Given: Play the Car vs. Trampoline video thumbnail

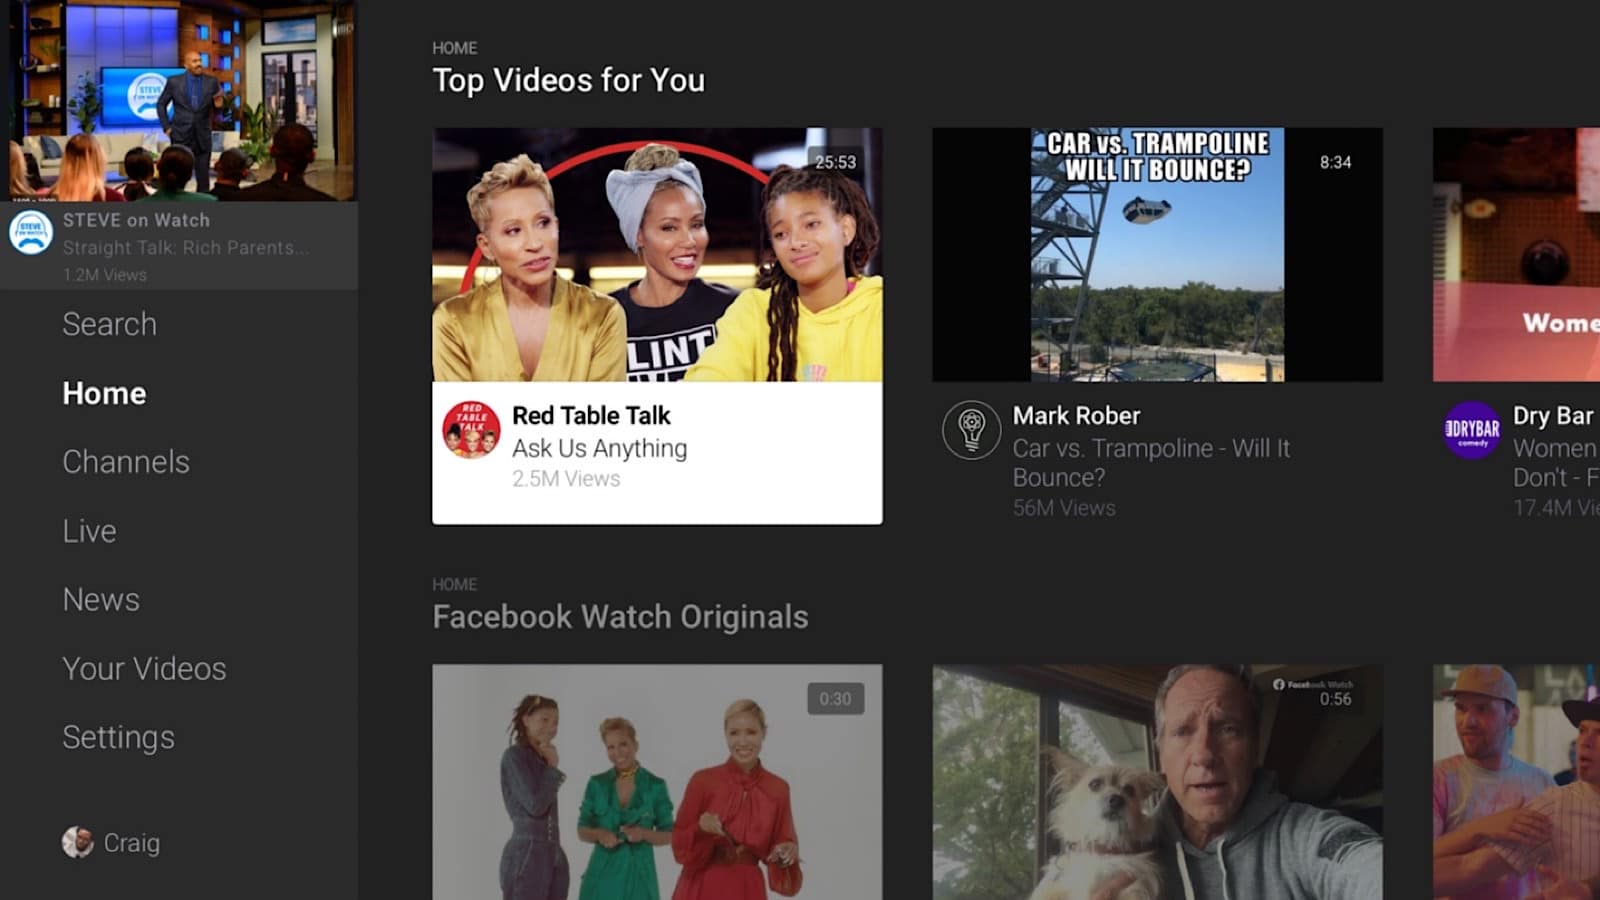Looking at the screenshot, I should pyautogui.click(x=1157, y=254).
